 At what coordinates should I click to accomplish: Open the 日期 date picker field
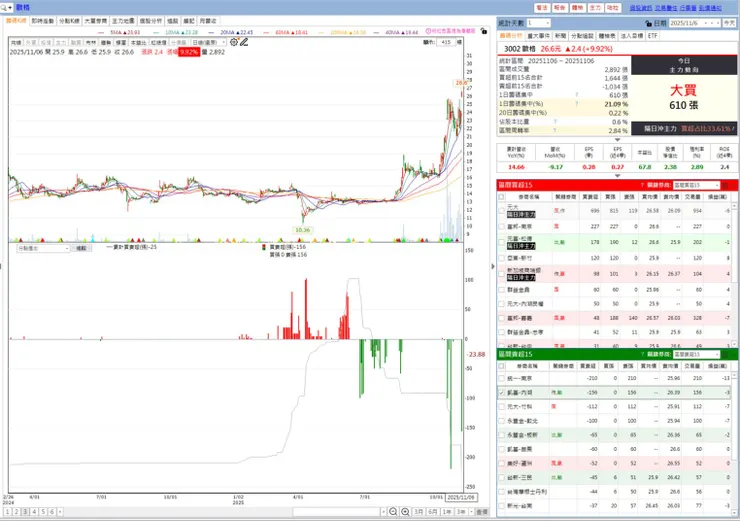click(x=695, y=23)
